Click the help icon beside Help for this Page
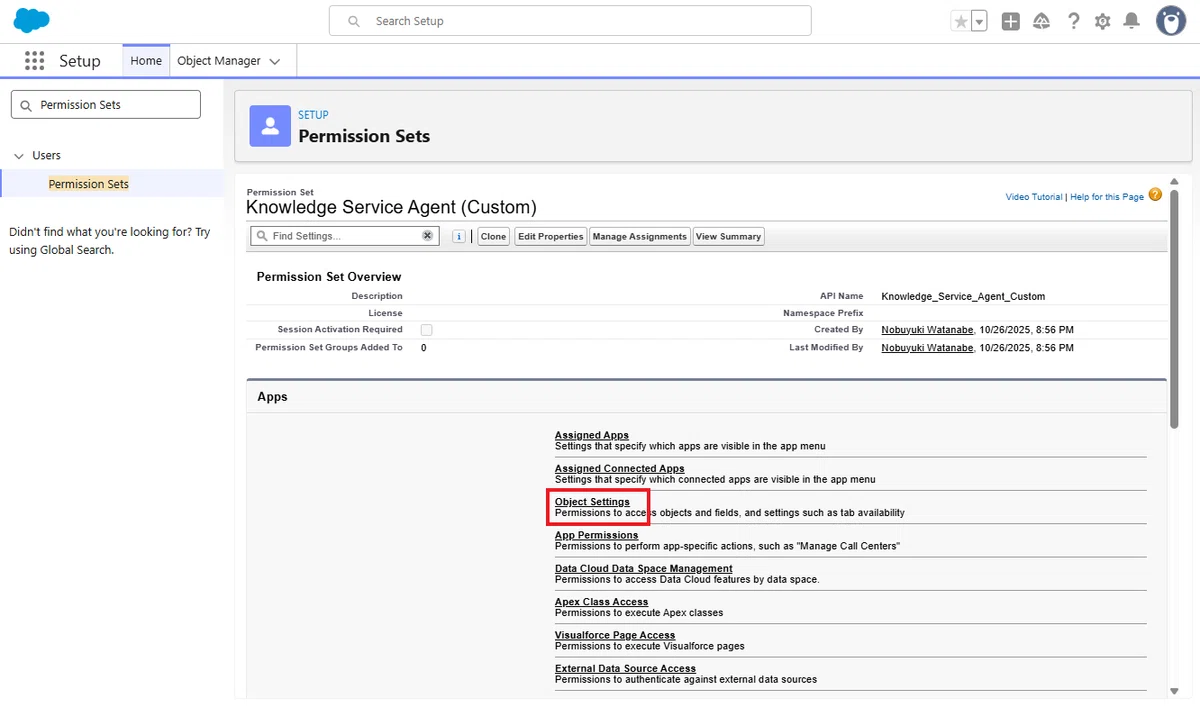Image resolution: width=1200 pixels, height=706 pixels. pos(1155,195)
